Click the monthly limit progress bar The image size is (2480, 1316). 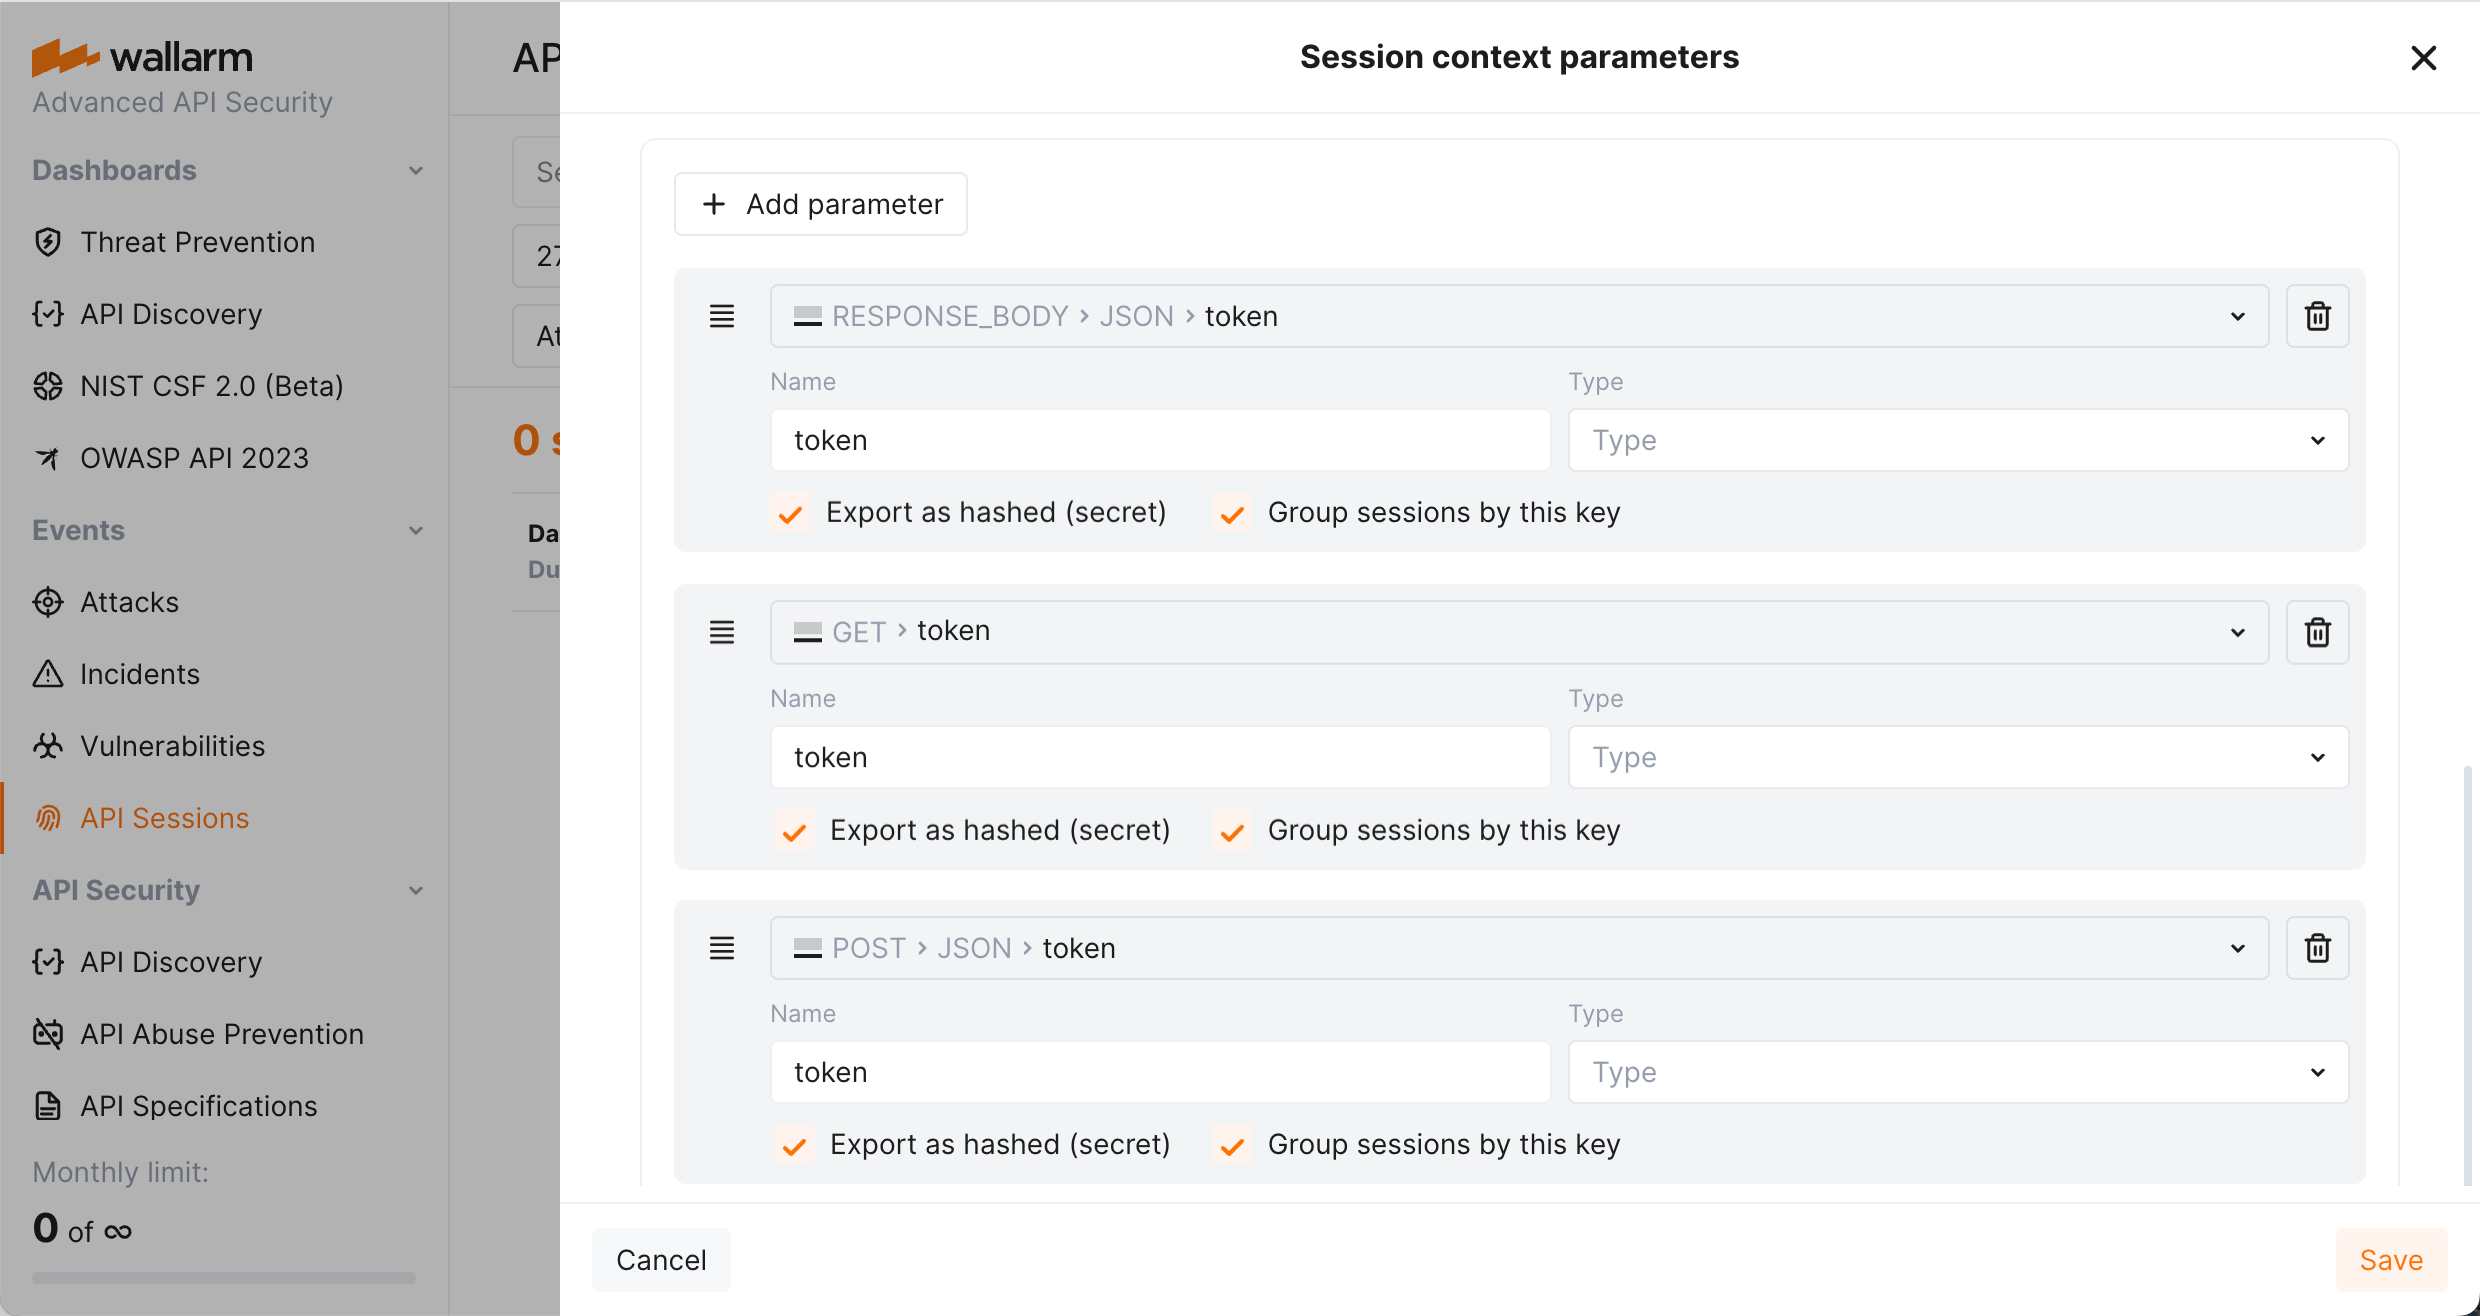click(x=223, y=1276)
